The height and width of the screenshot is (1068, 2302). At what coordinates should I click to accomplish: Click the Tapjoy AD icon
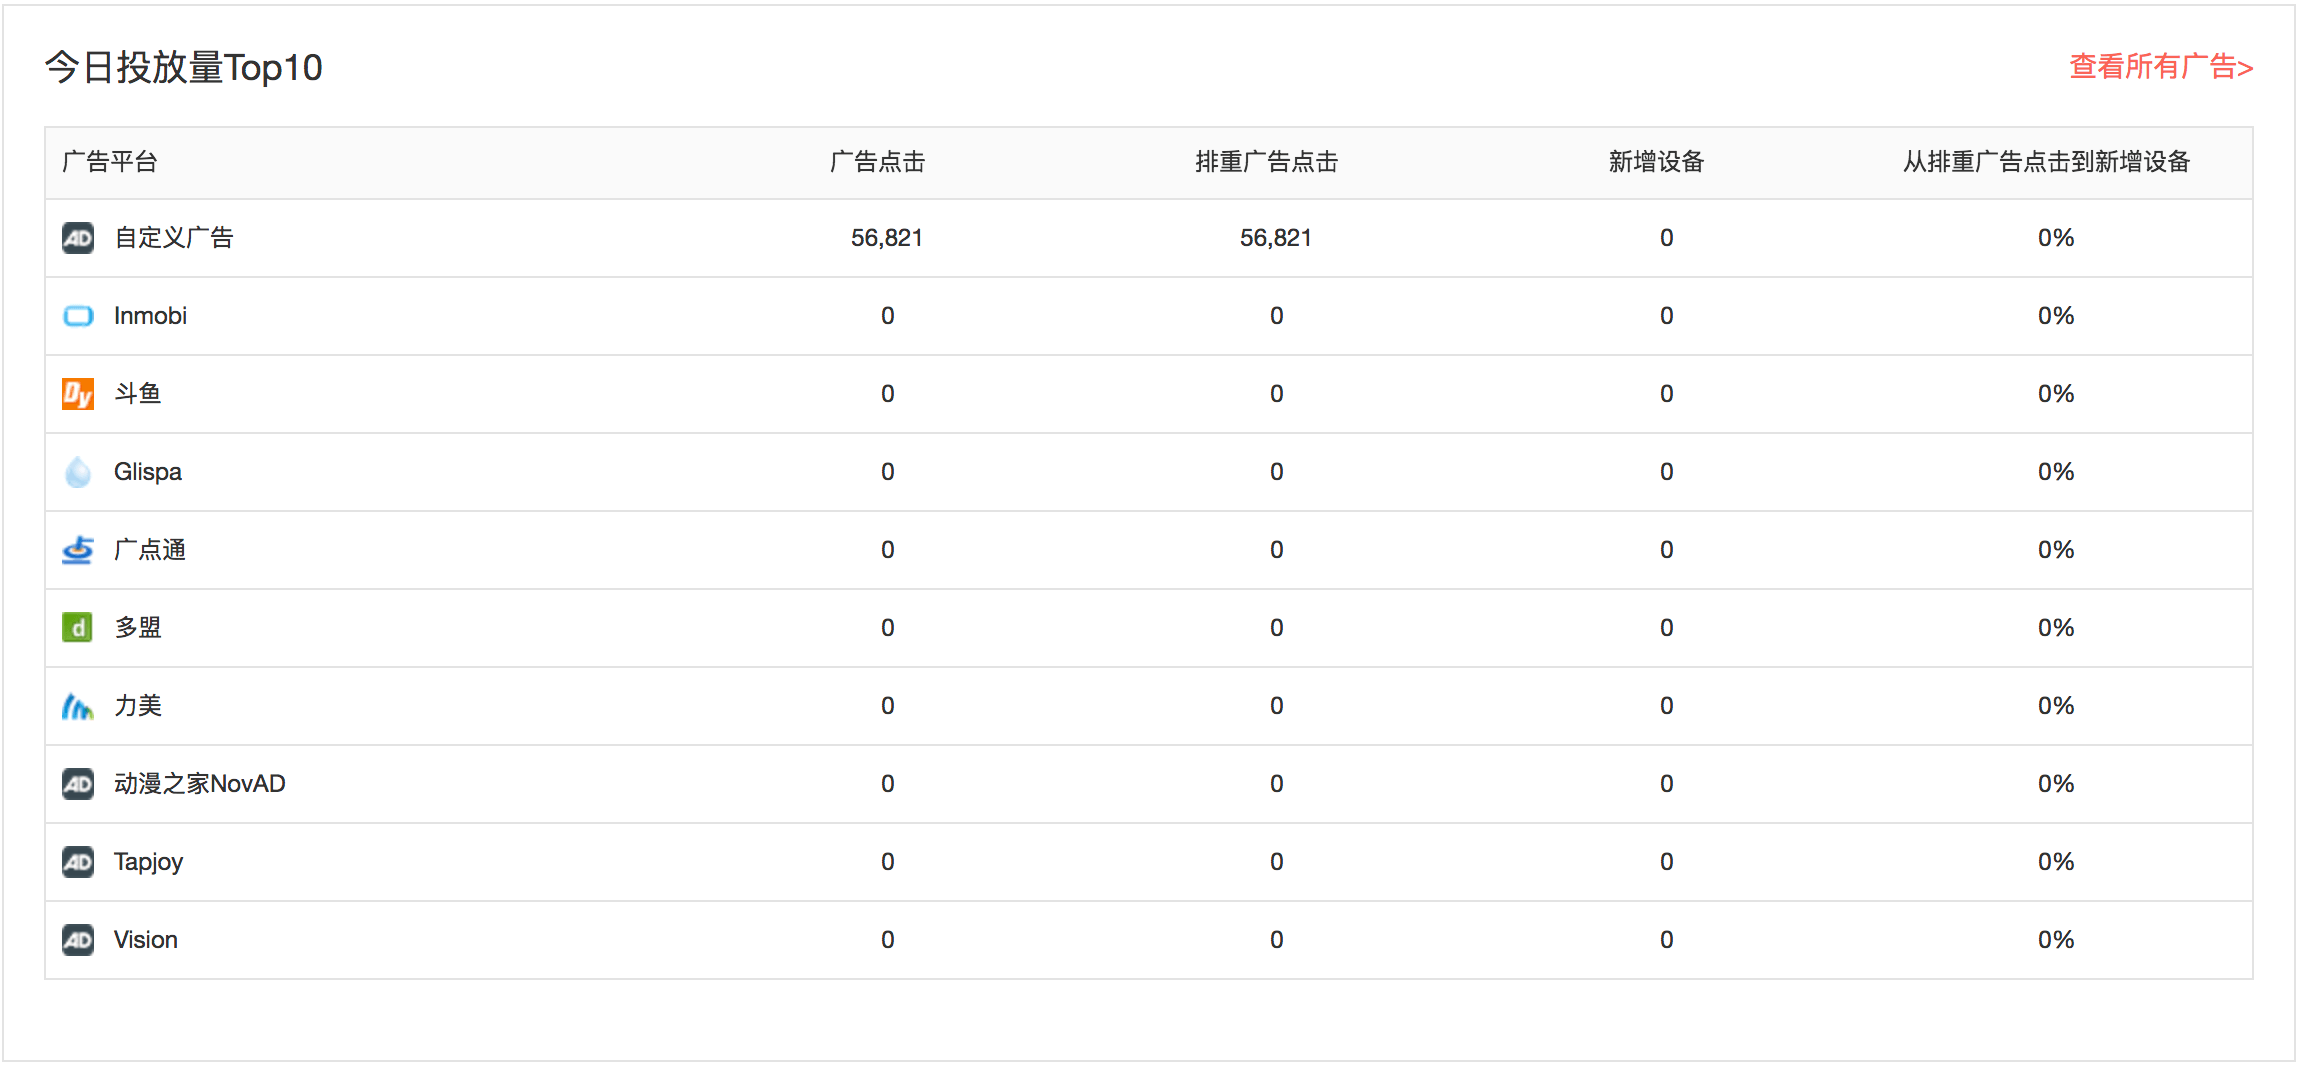point(78,862)
